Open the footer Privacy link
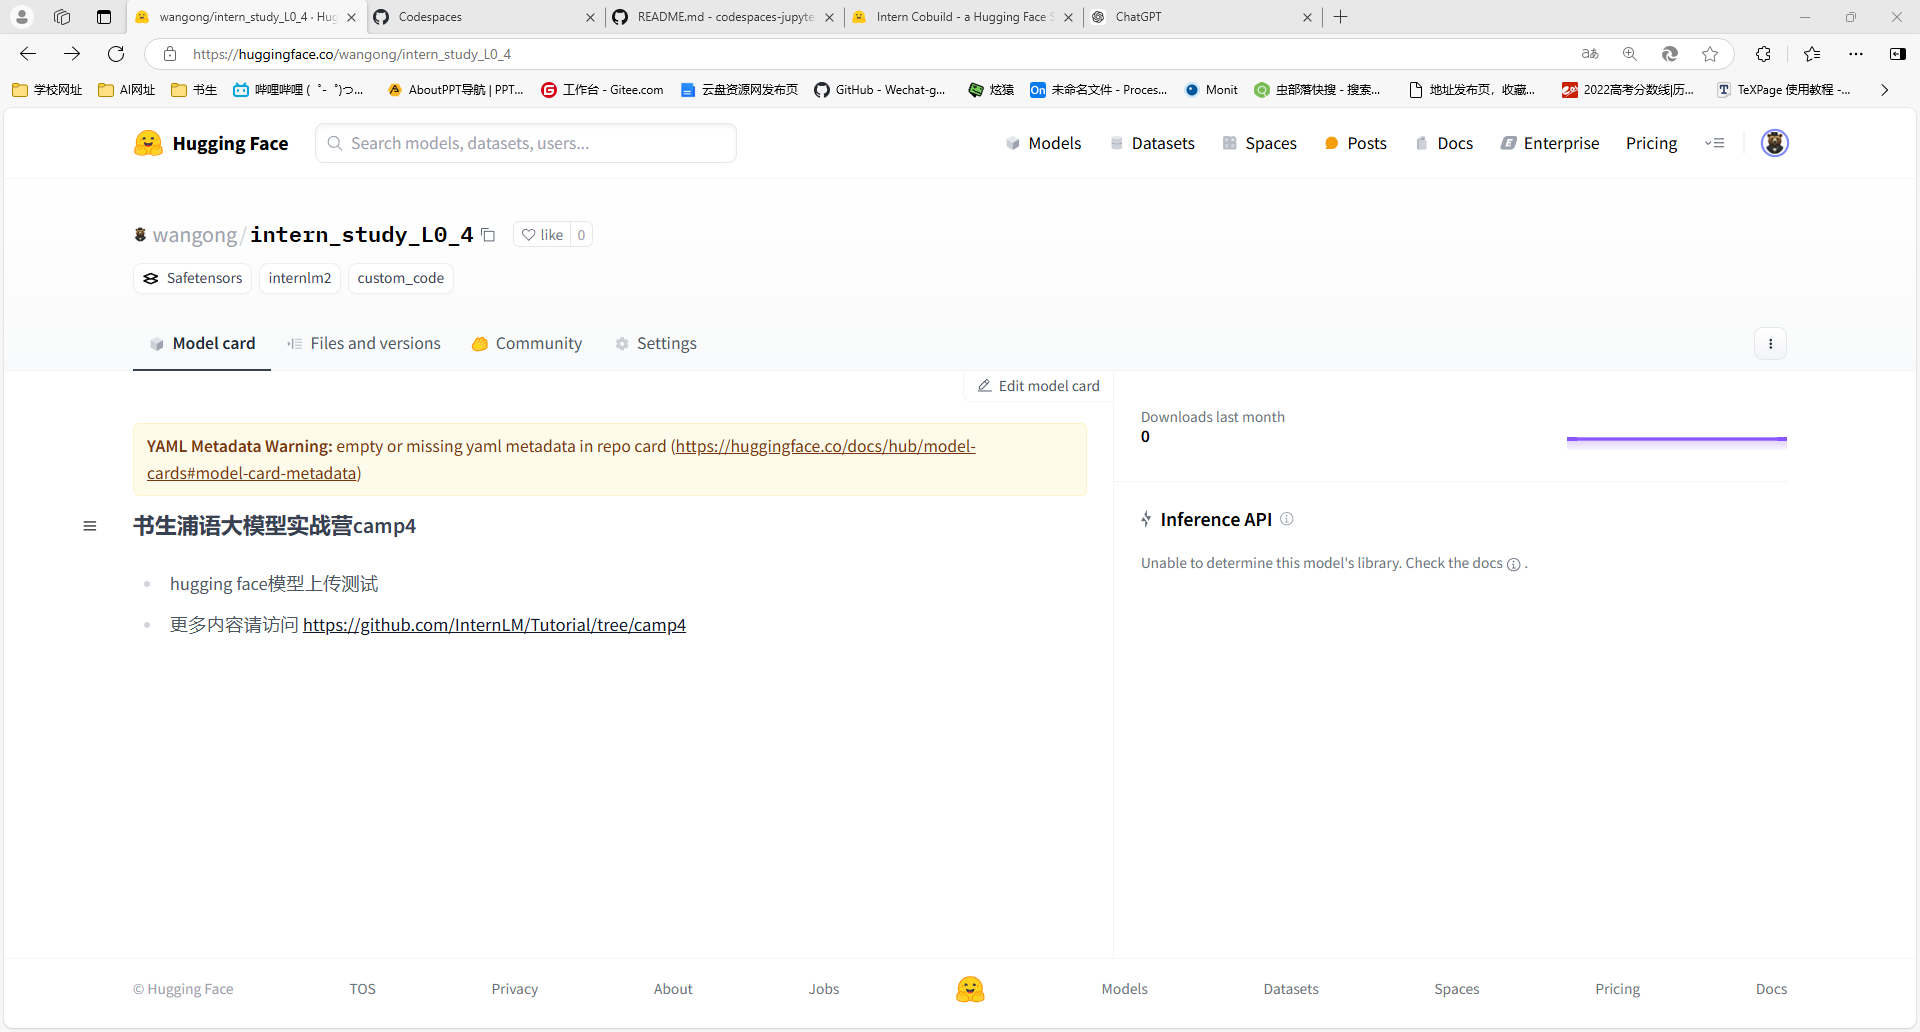The height and width of the screenshot is (1032, 1920). [514, 989]
